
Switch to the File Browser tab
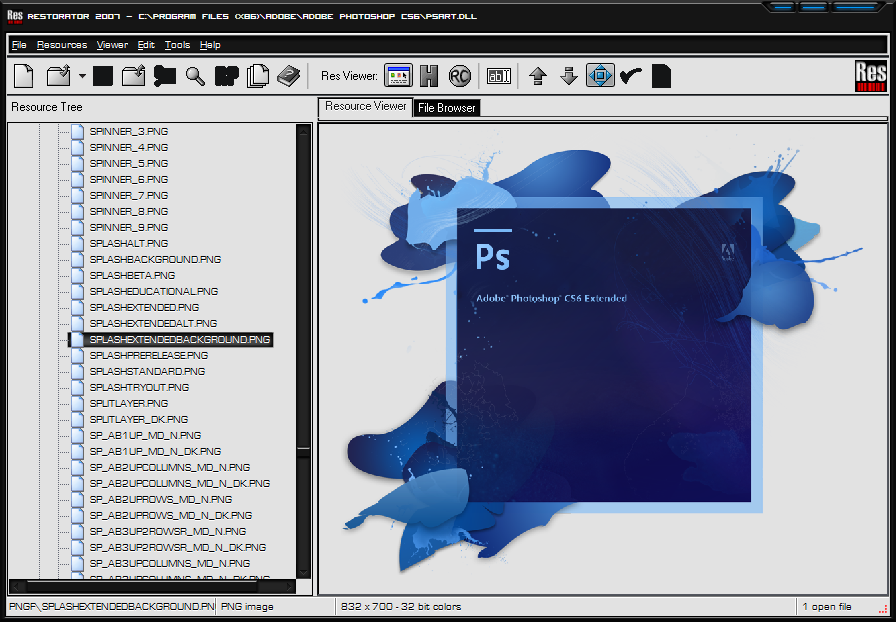pyautogui.click(x=446, y=107)
